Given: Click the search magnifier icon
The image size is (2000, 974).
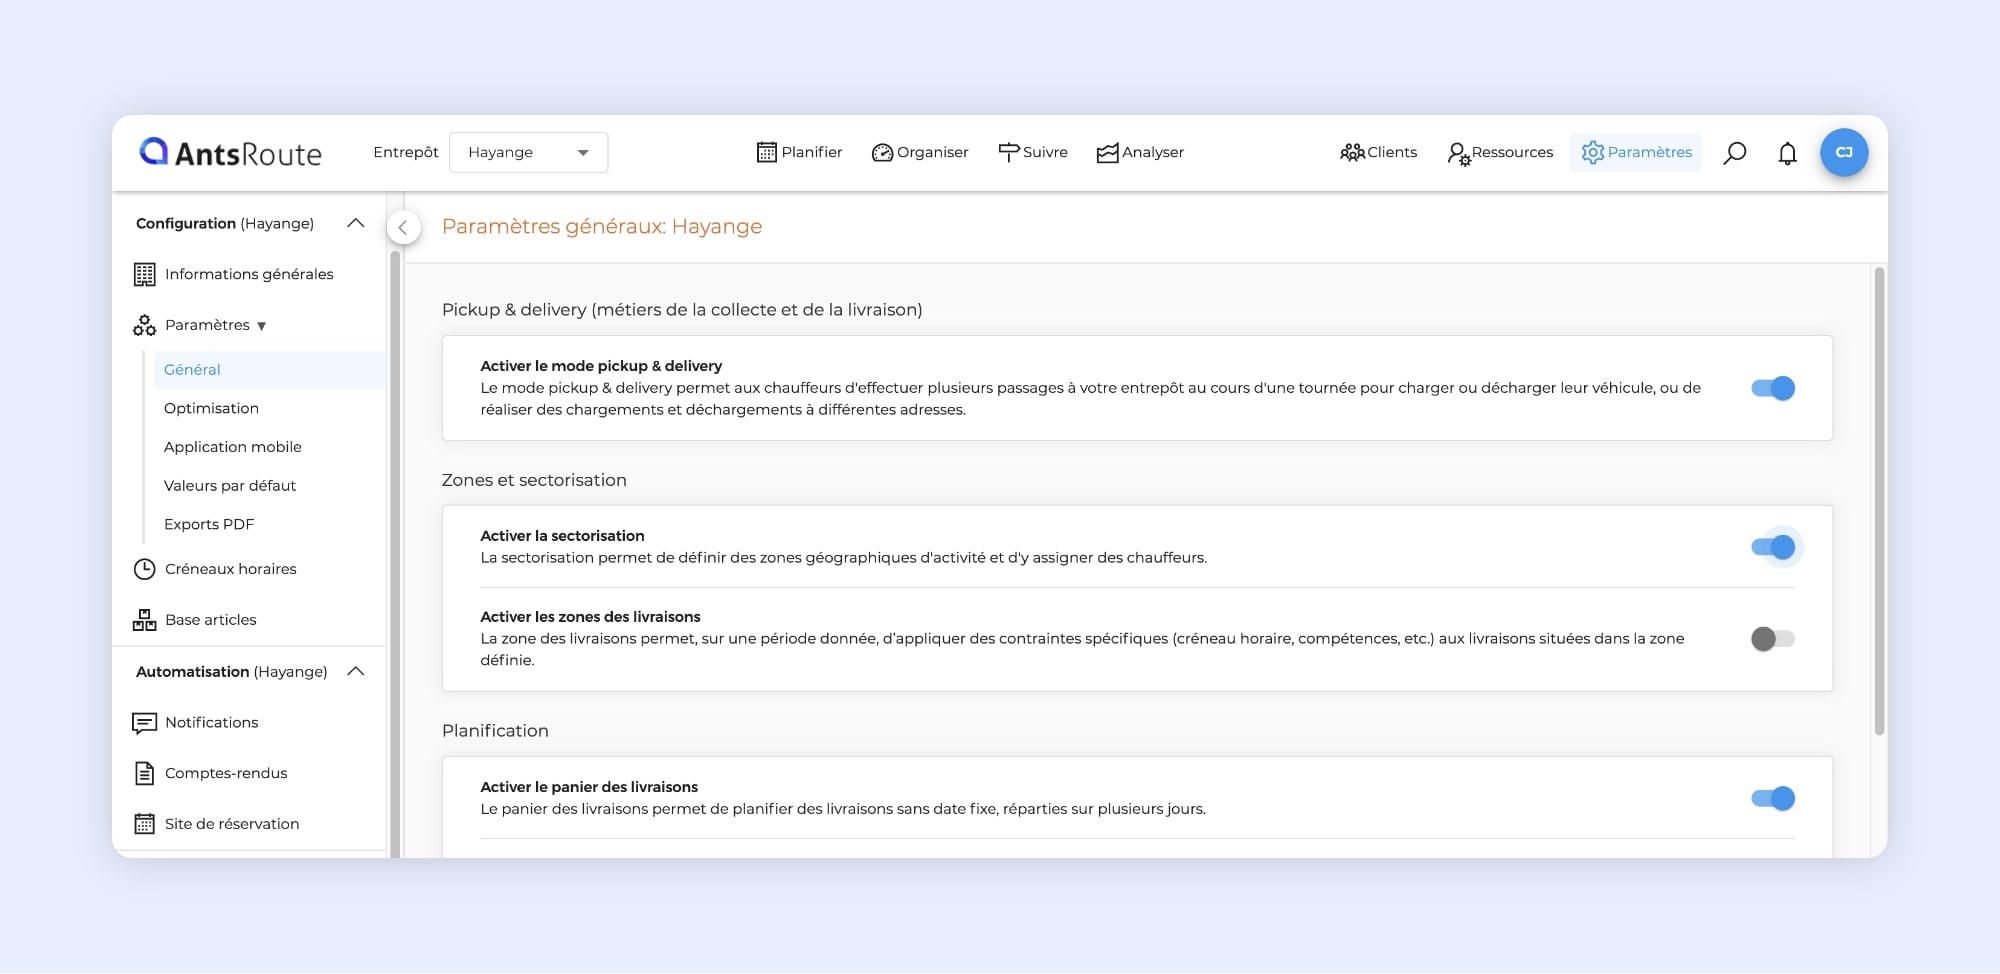Looking at the screenshot, I should coord(1734,153).
